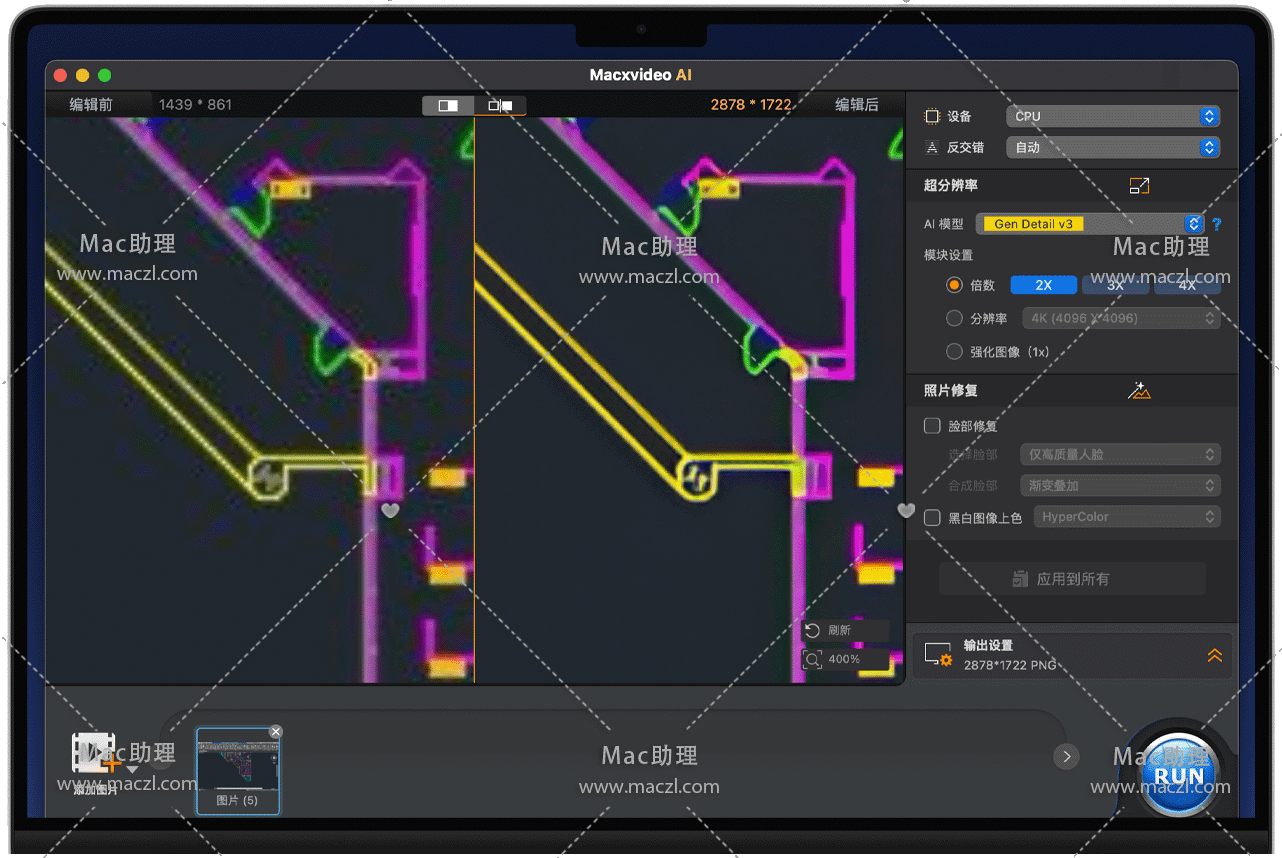1282x858 pixels.
Task: Click the 400% zoom magnifier icon
Action: [812, 660]
